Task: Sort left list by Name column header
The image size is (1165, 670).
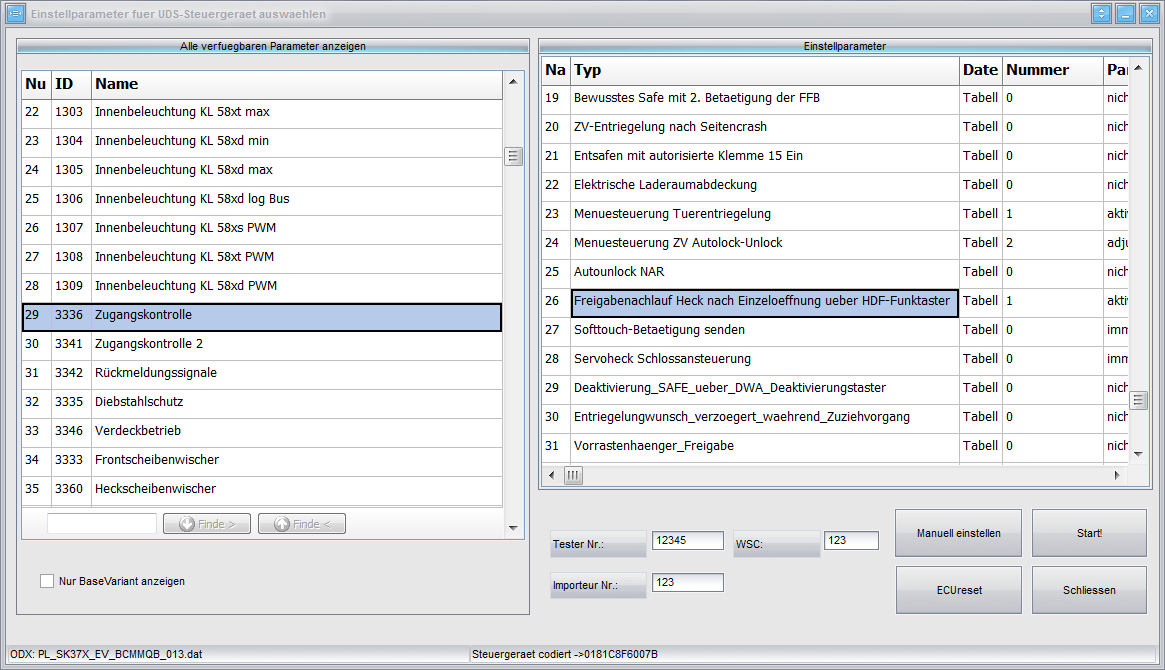Action: [x=297, y=84]
